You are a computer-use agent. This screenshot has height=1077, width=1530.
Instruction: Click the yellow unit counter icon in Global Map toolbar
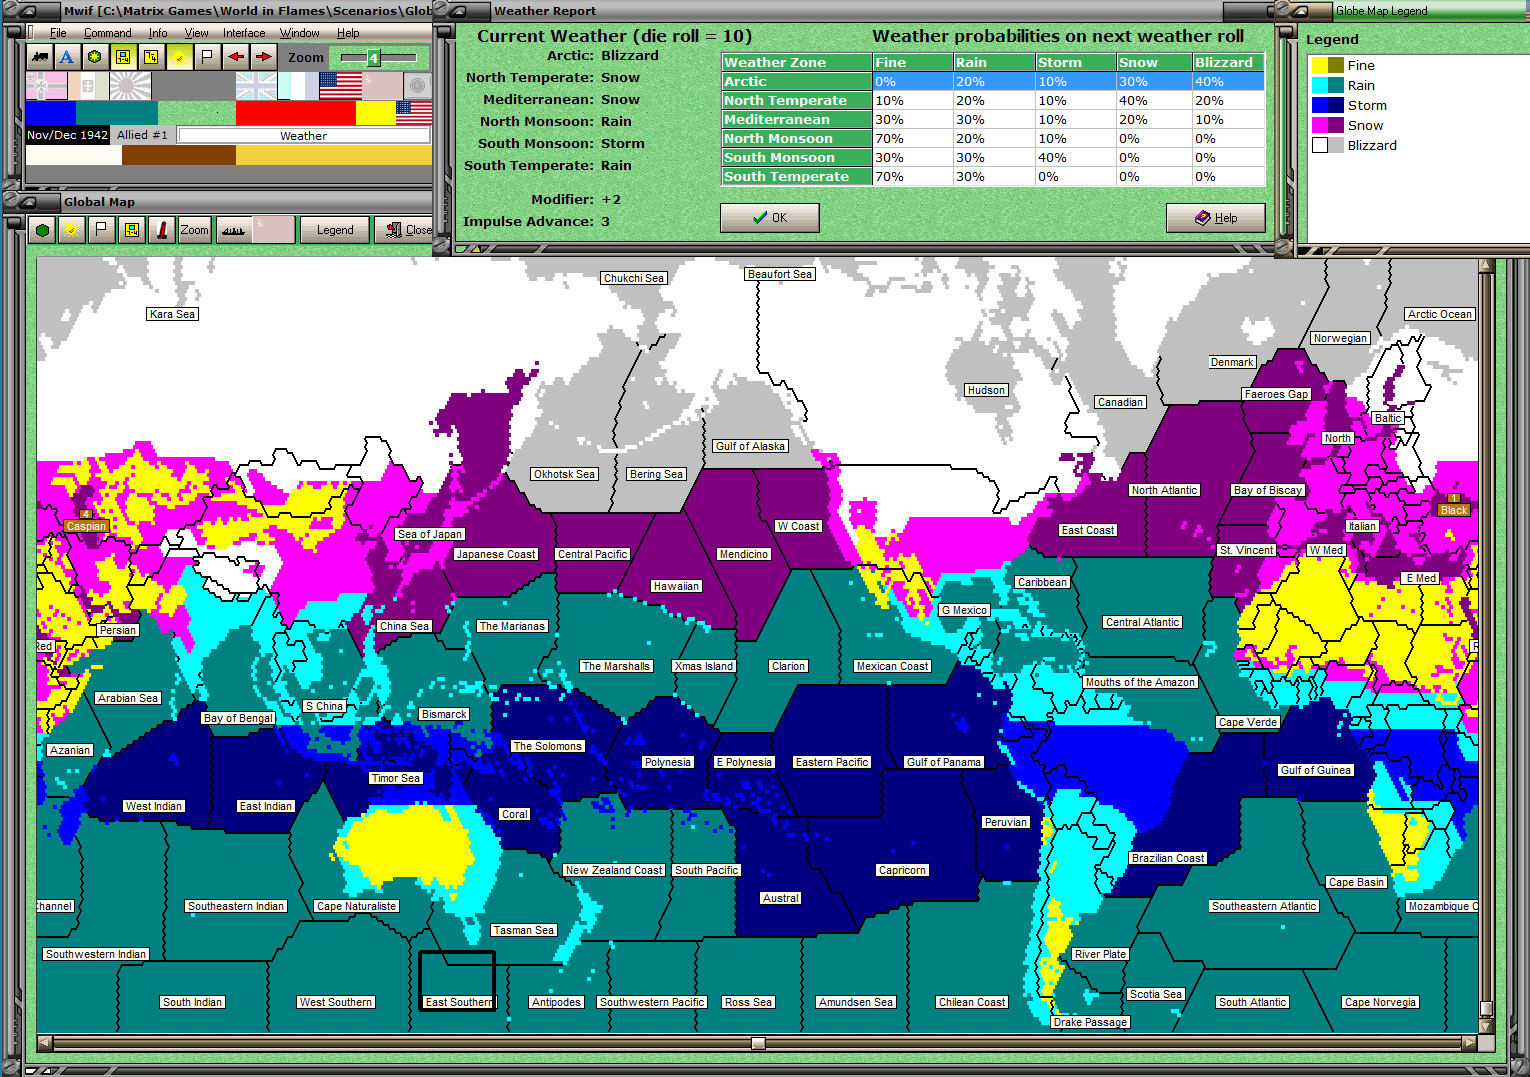click(x=131, y=230)
